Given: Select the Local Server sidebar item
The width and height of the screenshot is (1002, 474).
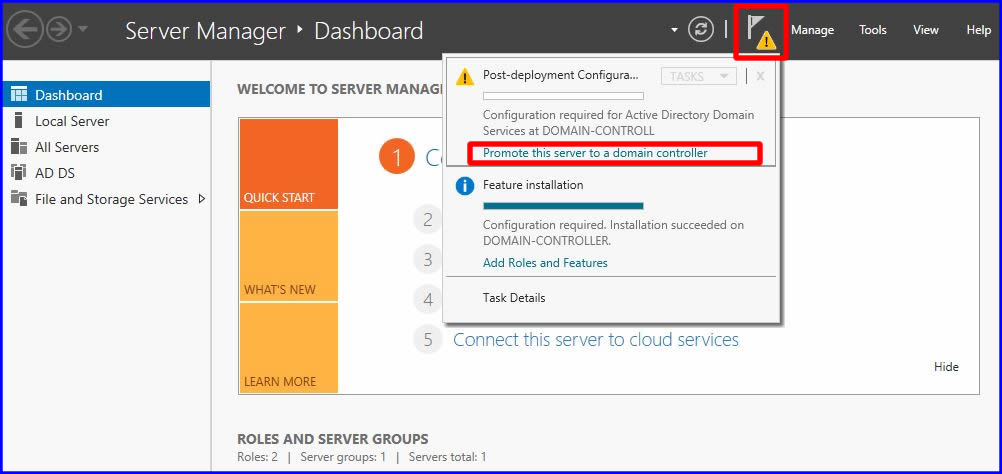Looking at the screenshot, I should pos(72,121).
